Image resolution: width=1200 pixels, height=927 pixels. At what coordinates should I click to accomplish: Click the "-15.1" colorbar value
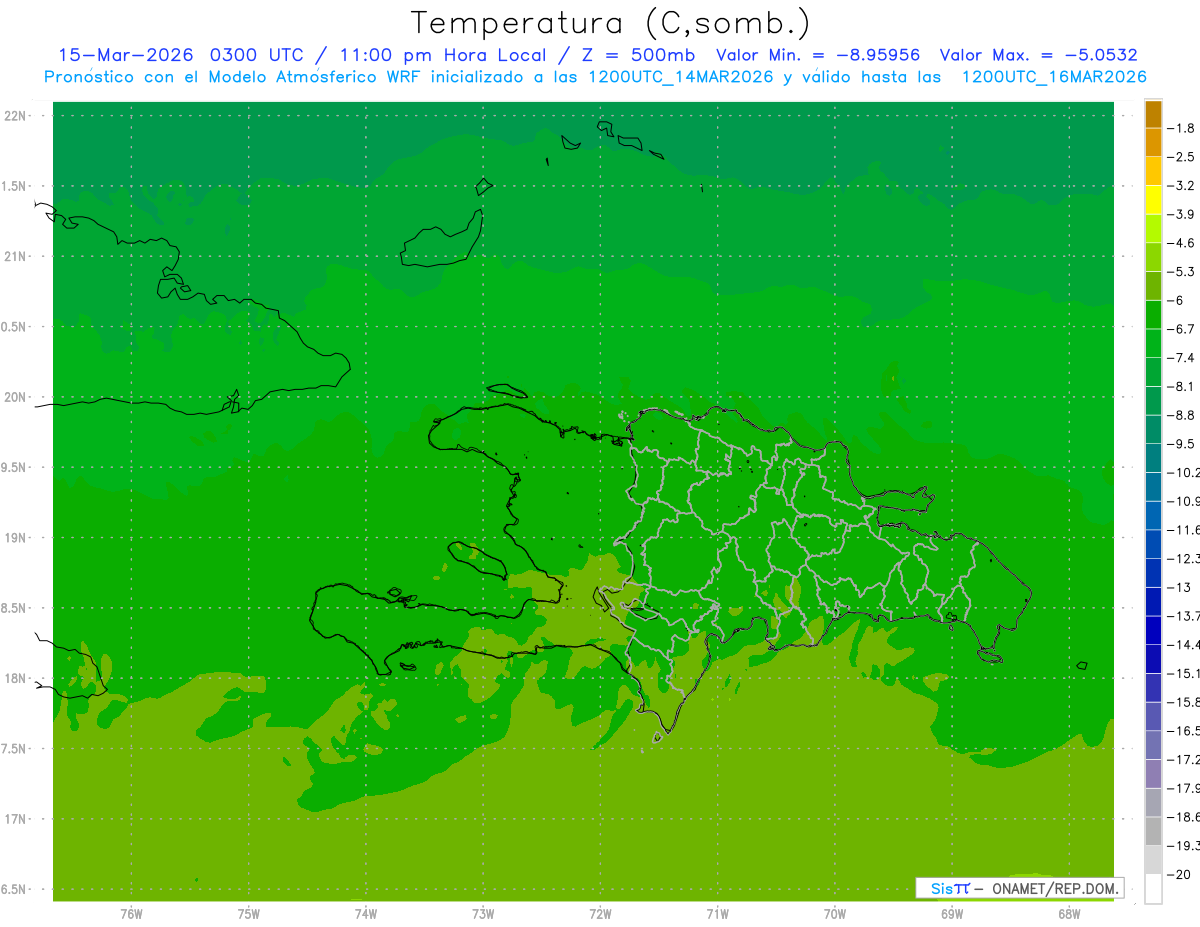pyautogui.click(x=1183, y=672)
